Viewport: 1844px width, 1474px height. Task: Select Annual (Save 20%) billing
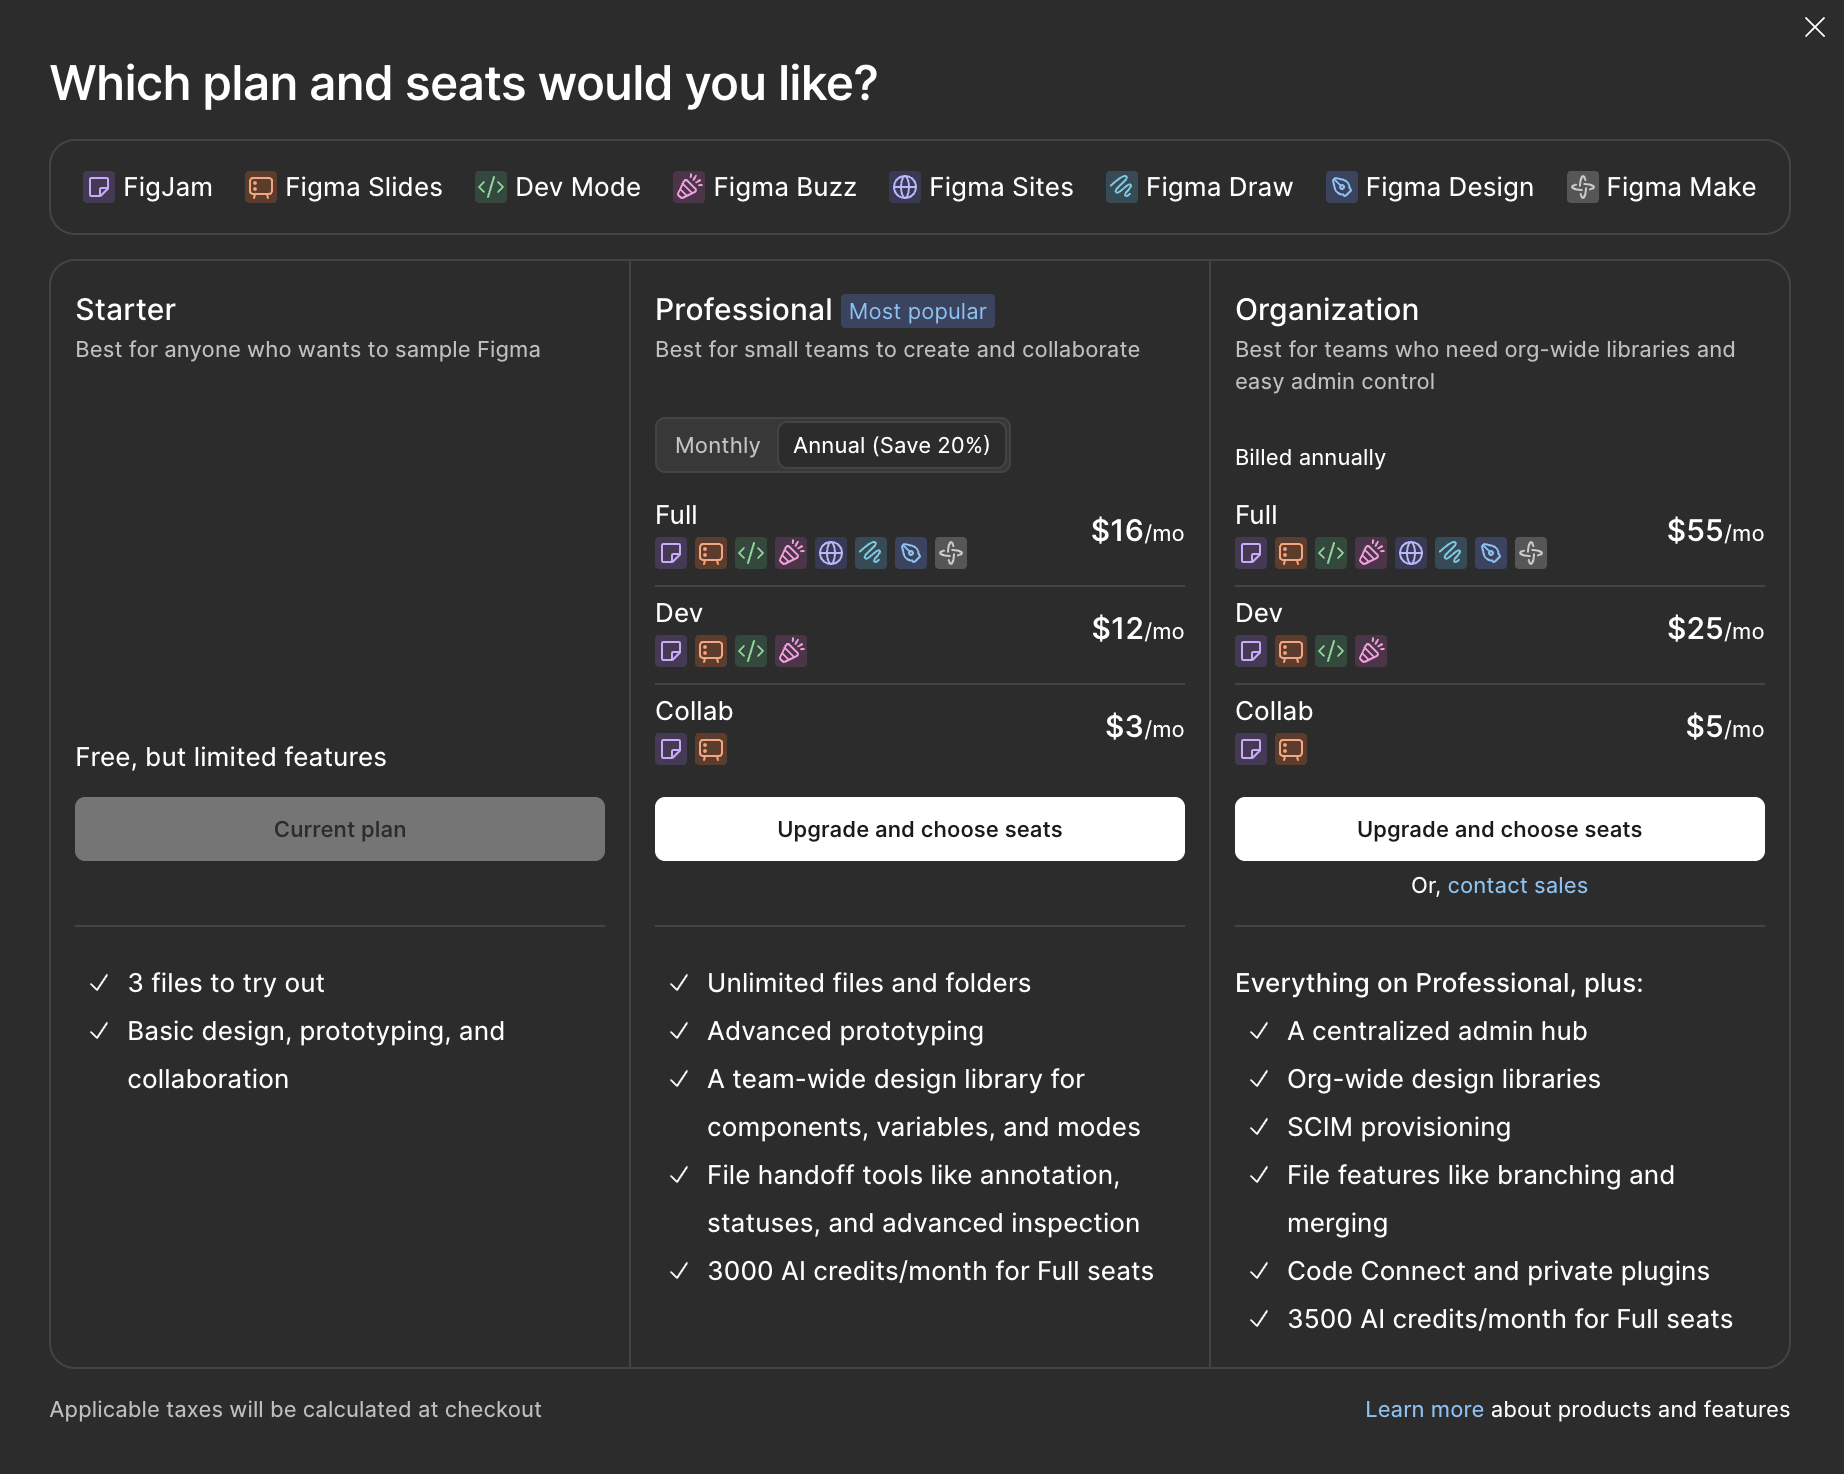891,445
